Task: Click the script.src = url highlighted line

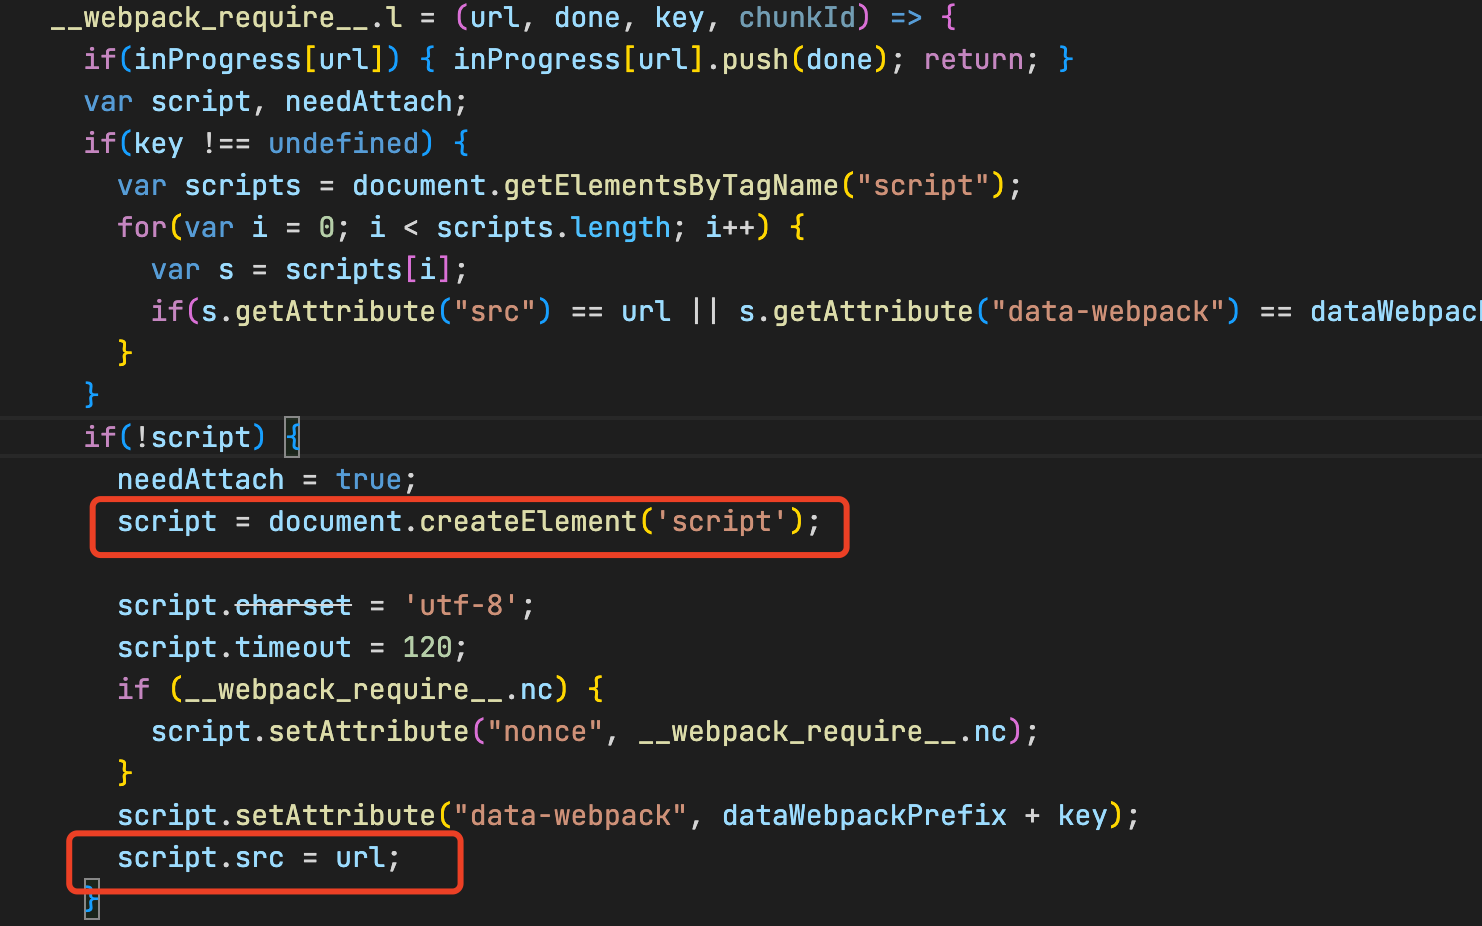Action: pos(257,857)
